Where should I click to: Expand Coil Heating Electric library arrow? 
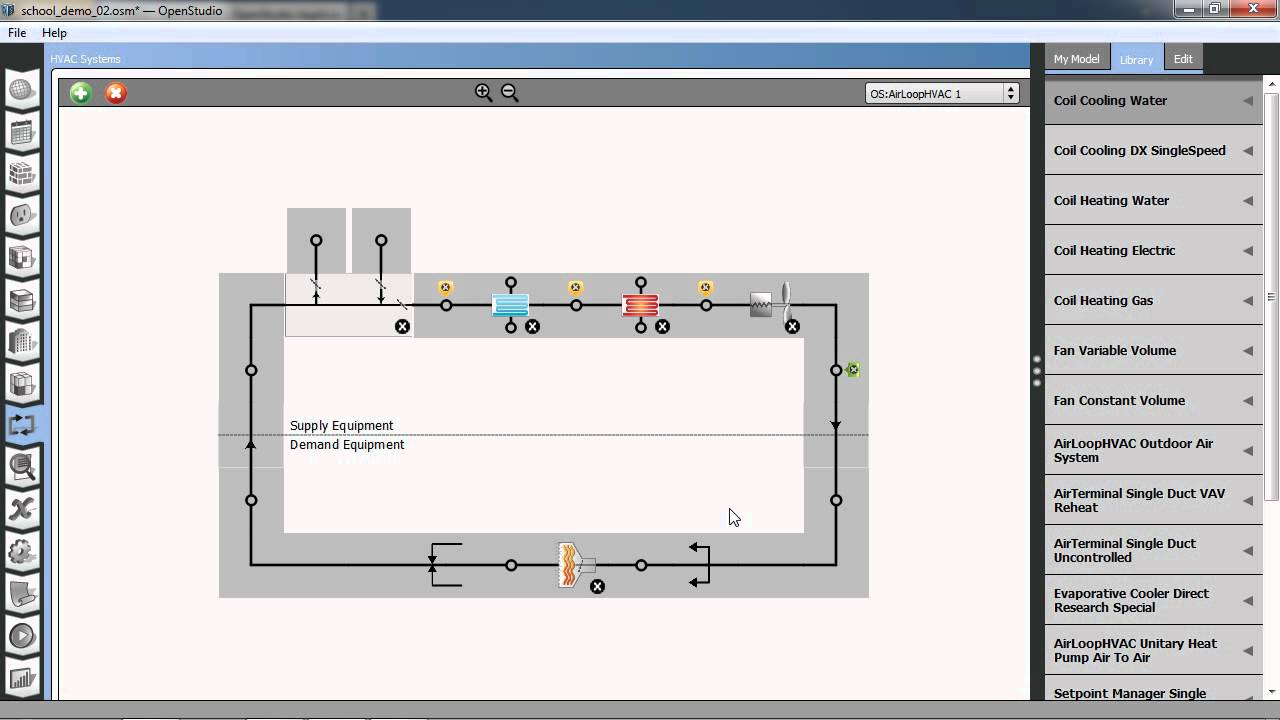tap(1248, 251)
